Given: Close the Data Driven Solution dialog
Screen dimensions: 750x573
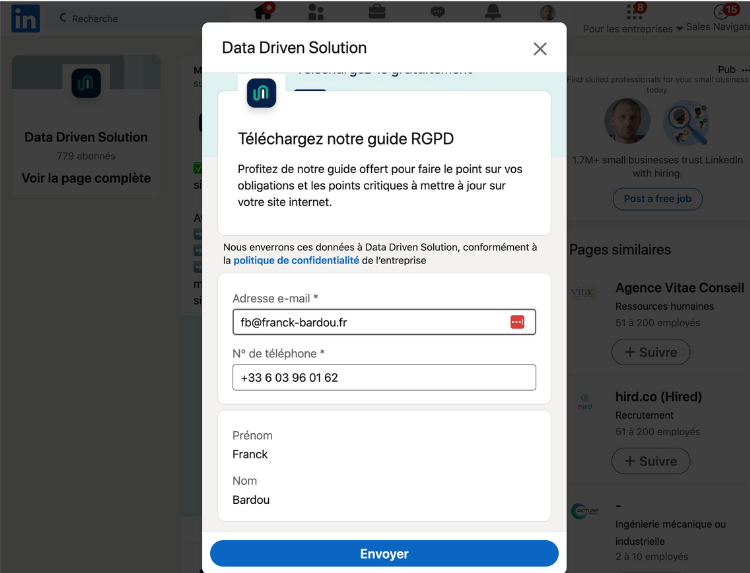Looking at the screenshot, I should [x=540, y=49].
